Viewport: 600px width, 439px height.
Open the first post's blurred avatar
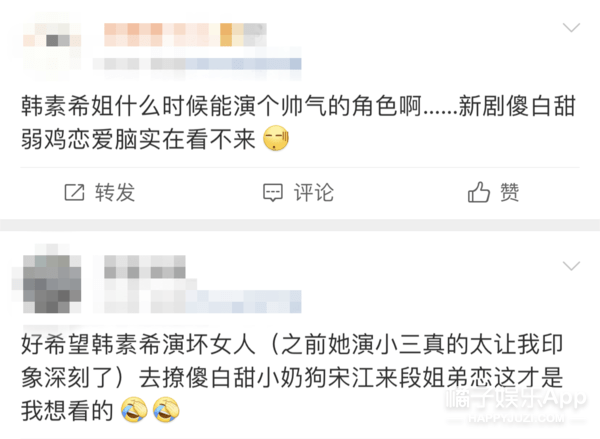(x=52, y=46)
